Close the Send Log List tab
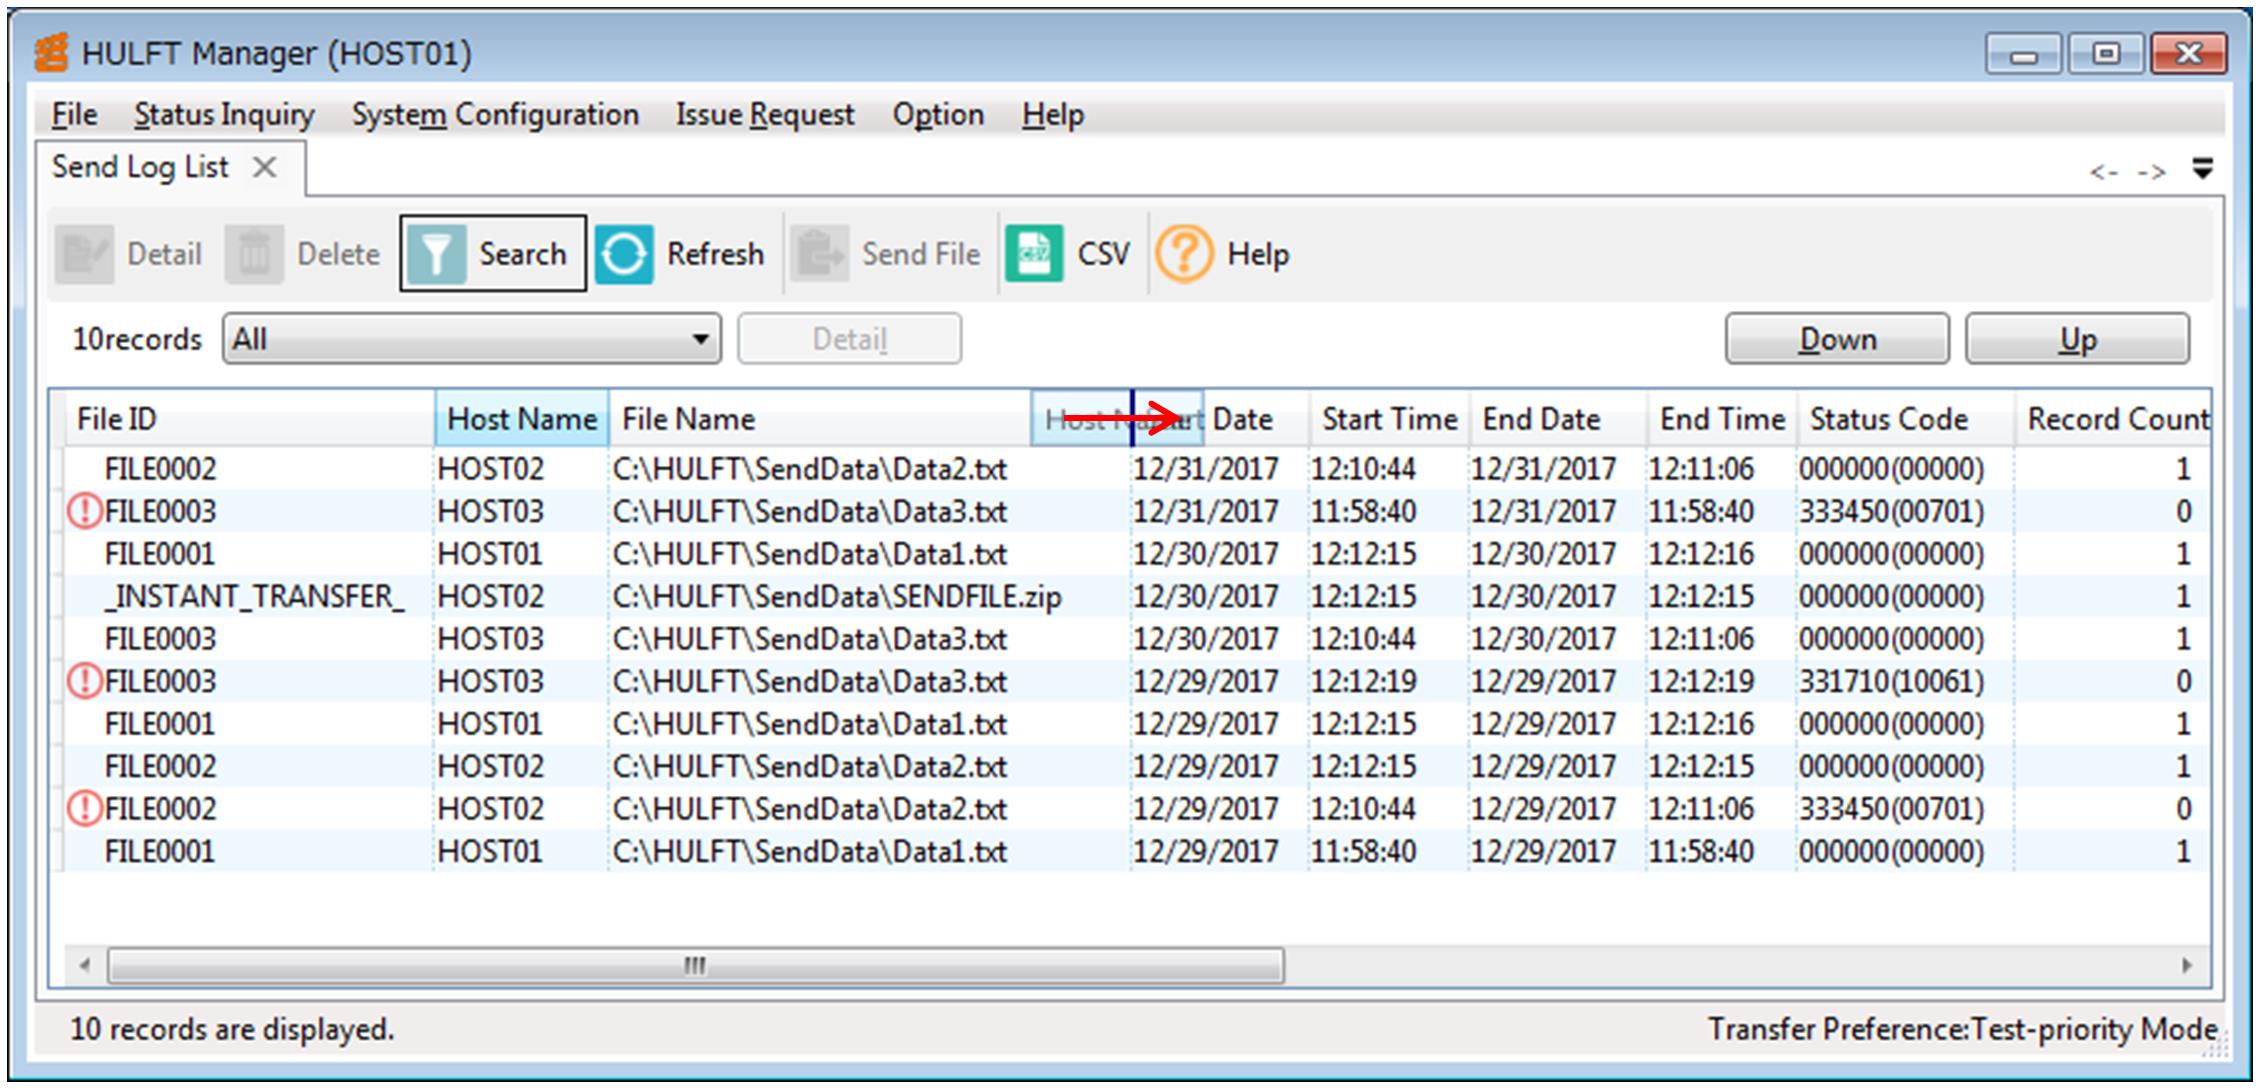Image resolution: width=2260 pixels, height=1089 pixels. coord(264,167)
